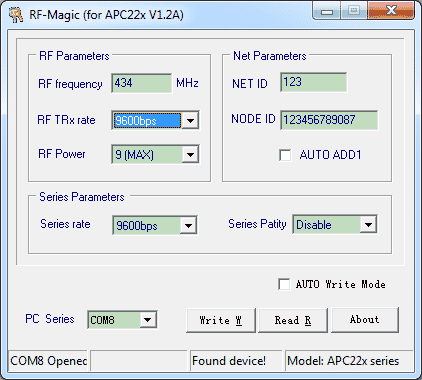This screenshot has width=422, height=380.
Task: Click the 'Series Parameters' group title
Action: [82, 197]
